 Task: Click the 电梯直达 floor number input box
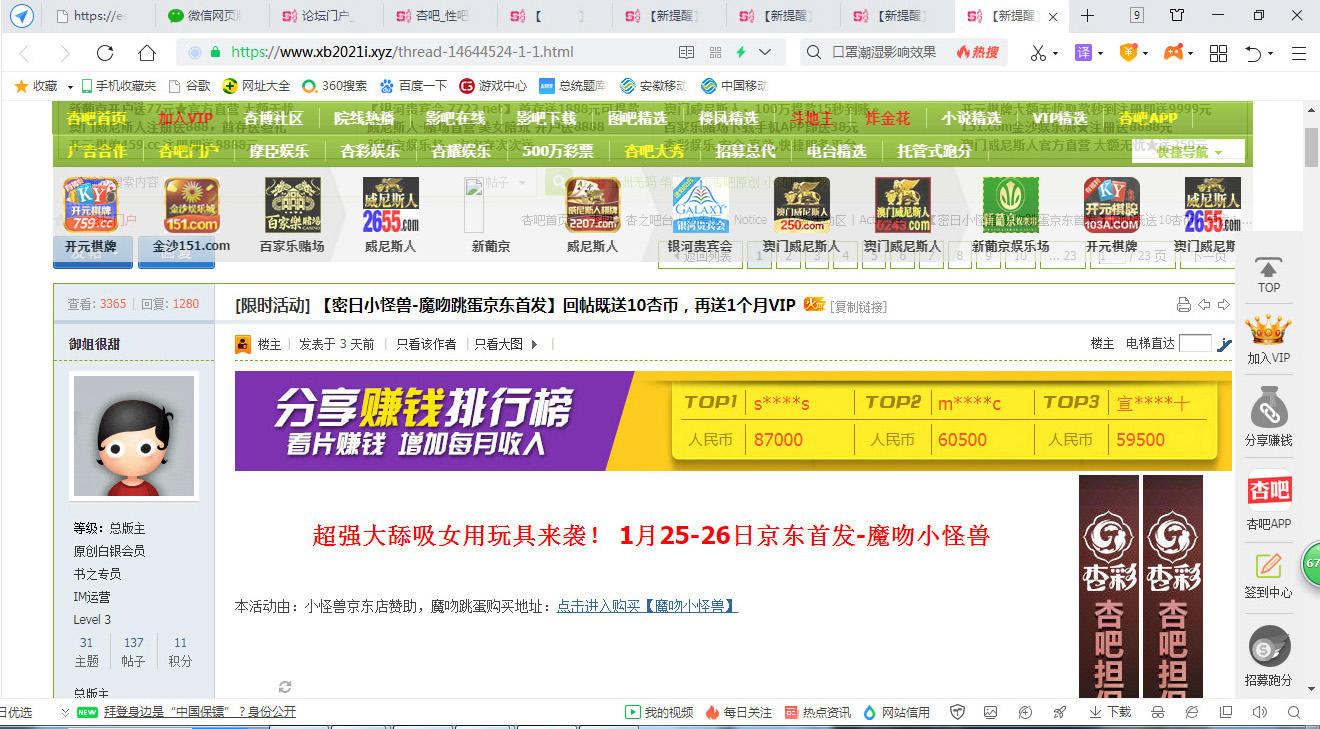click(1195, 344)
